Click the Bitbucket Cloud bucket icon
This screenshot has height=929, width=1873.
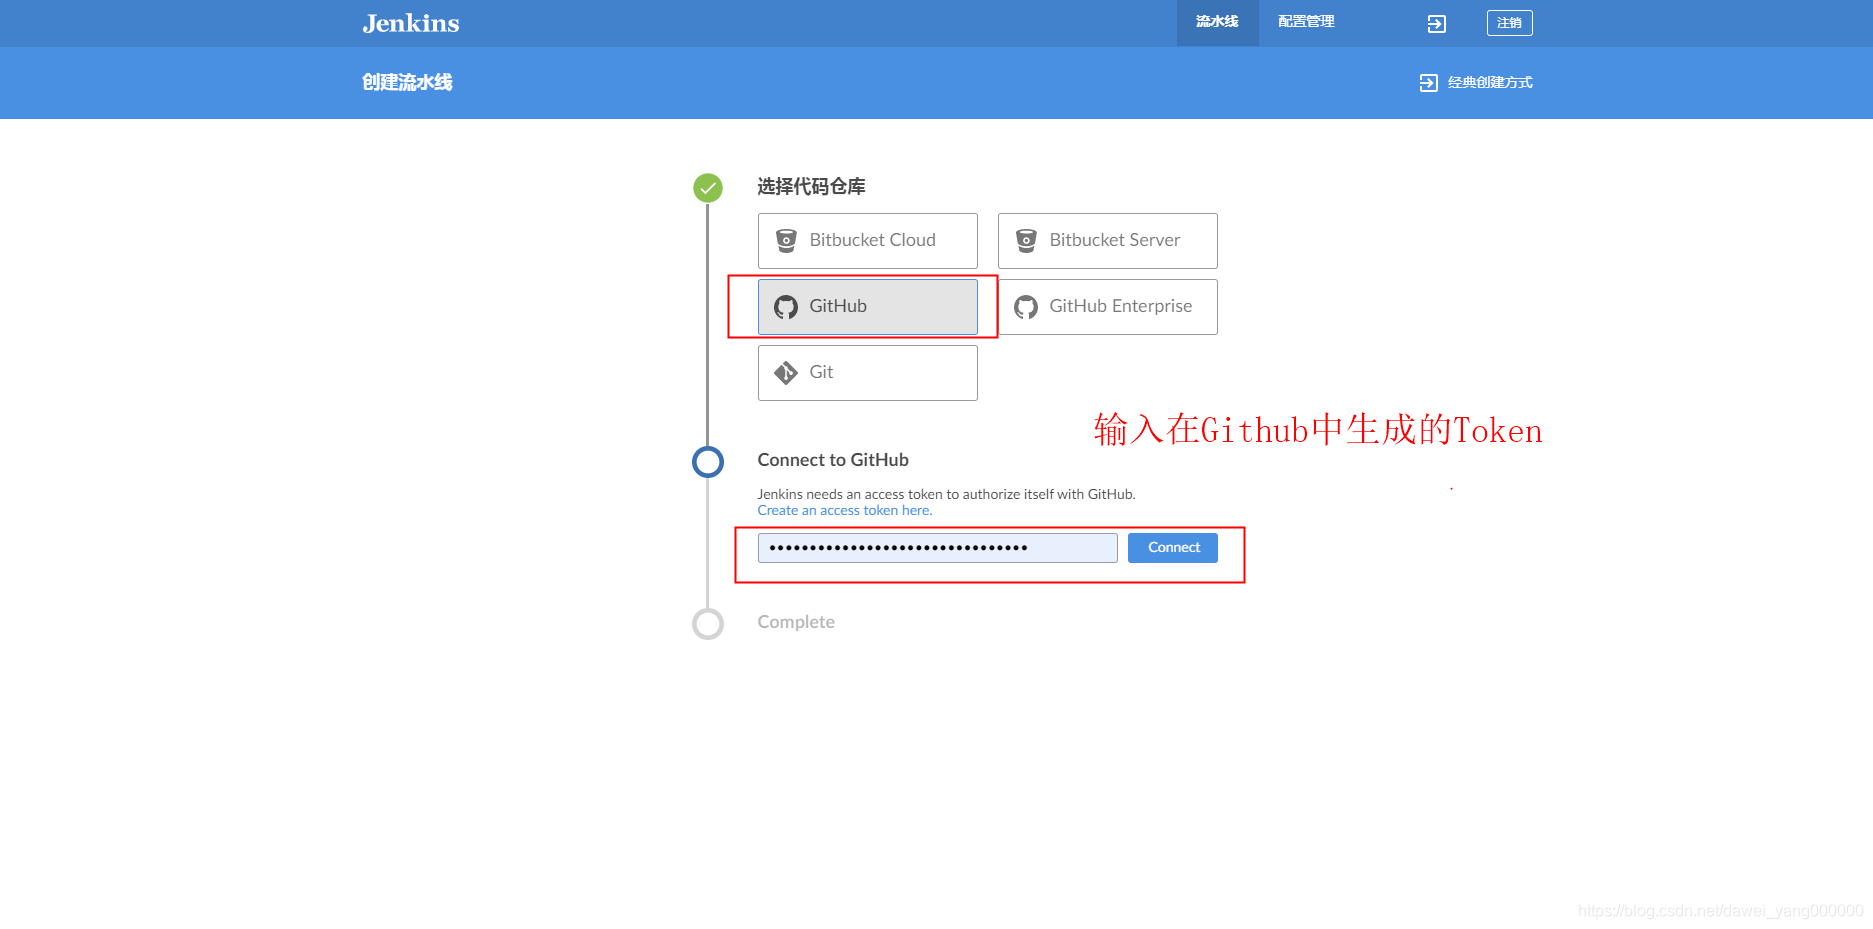(x=786, y=240)
